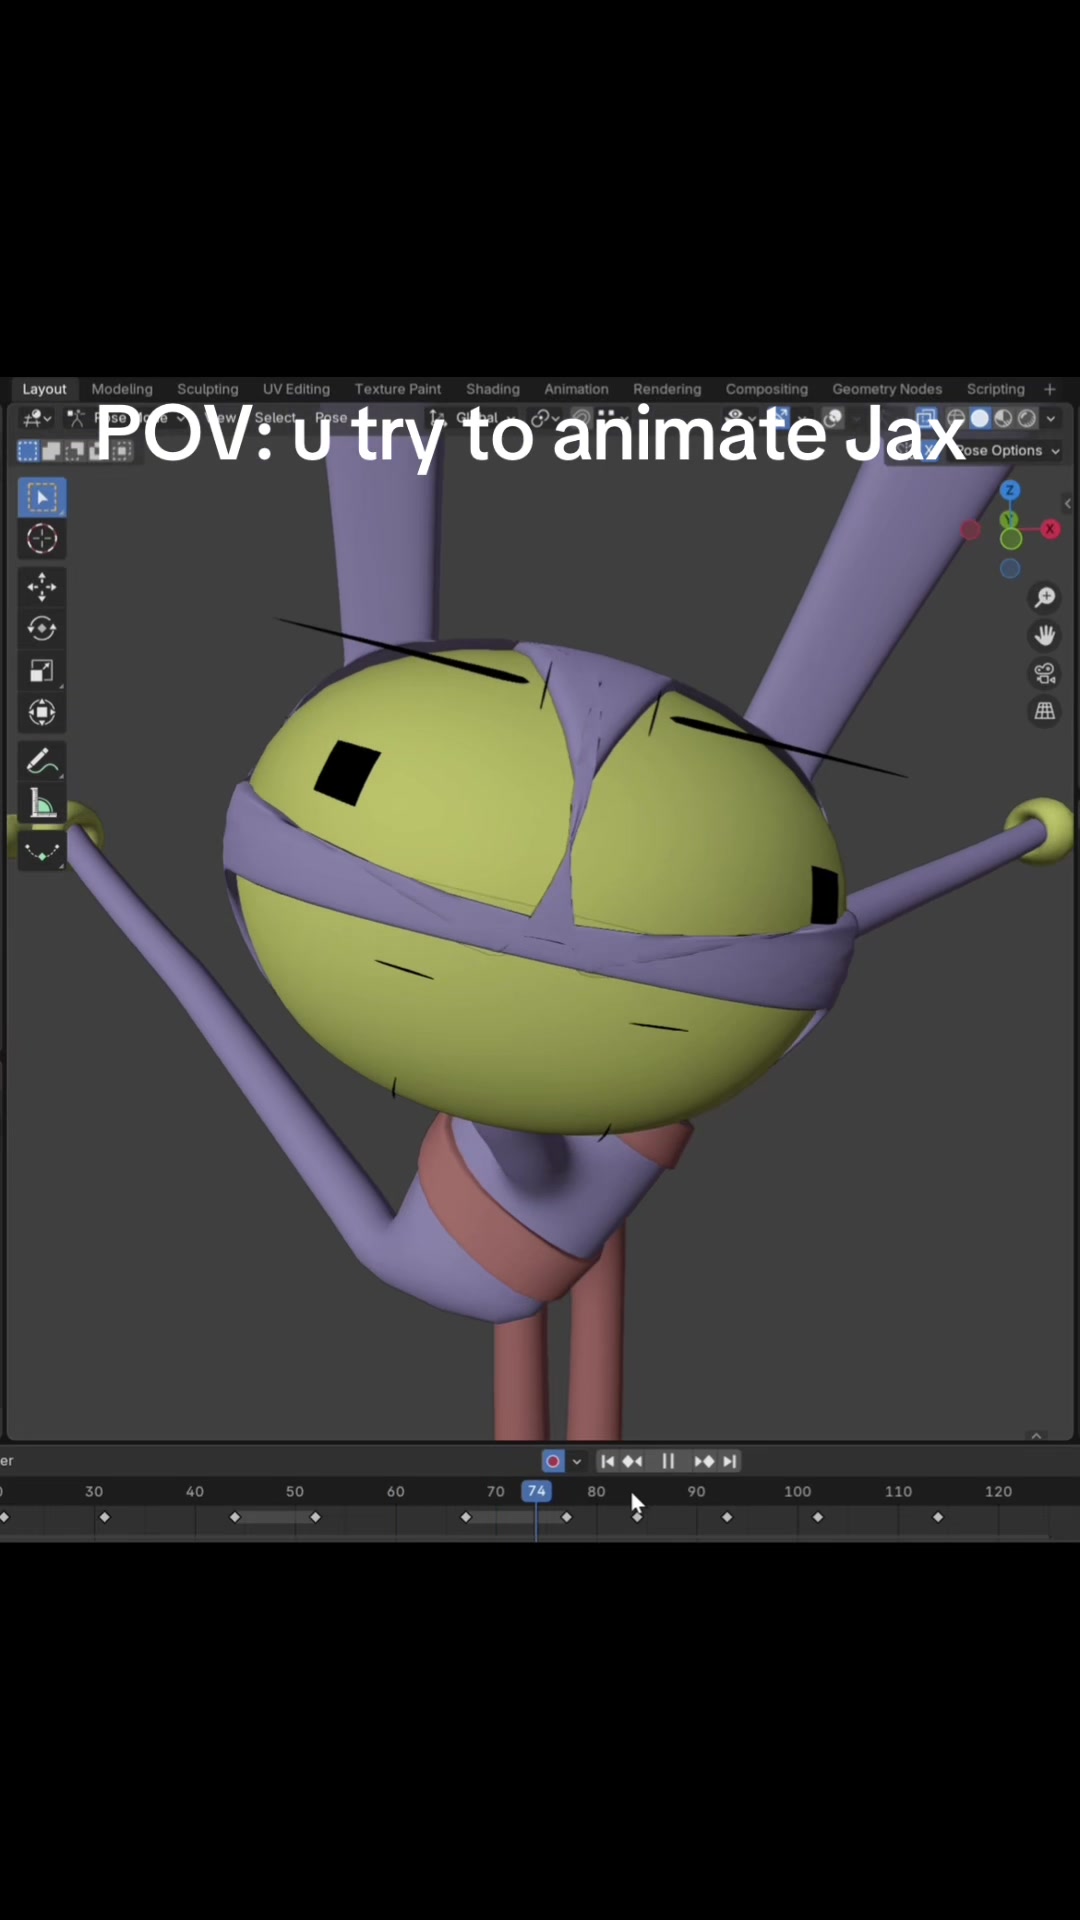Viewport: 1080px width, 1920px height.
Task: Set selection mode to new selection
Action: click(28, 451)
